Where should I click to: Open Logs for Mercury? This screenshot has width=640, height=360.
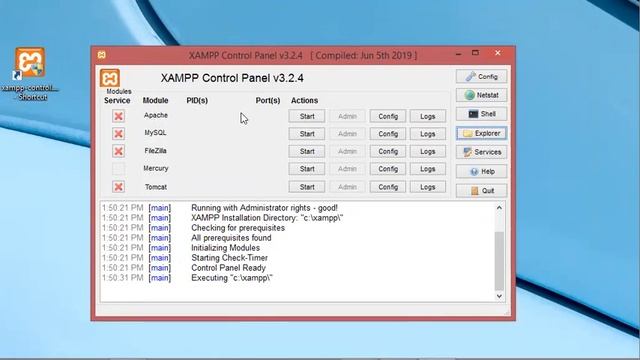tap(428, 169)
